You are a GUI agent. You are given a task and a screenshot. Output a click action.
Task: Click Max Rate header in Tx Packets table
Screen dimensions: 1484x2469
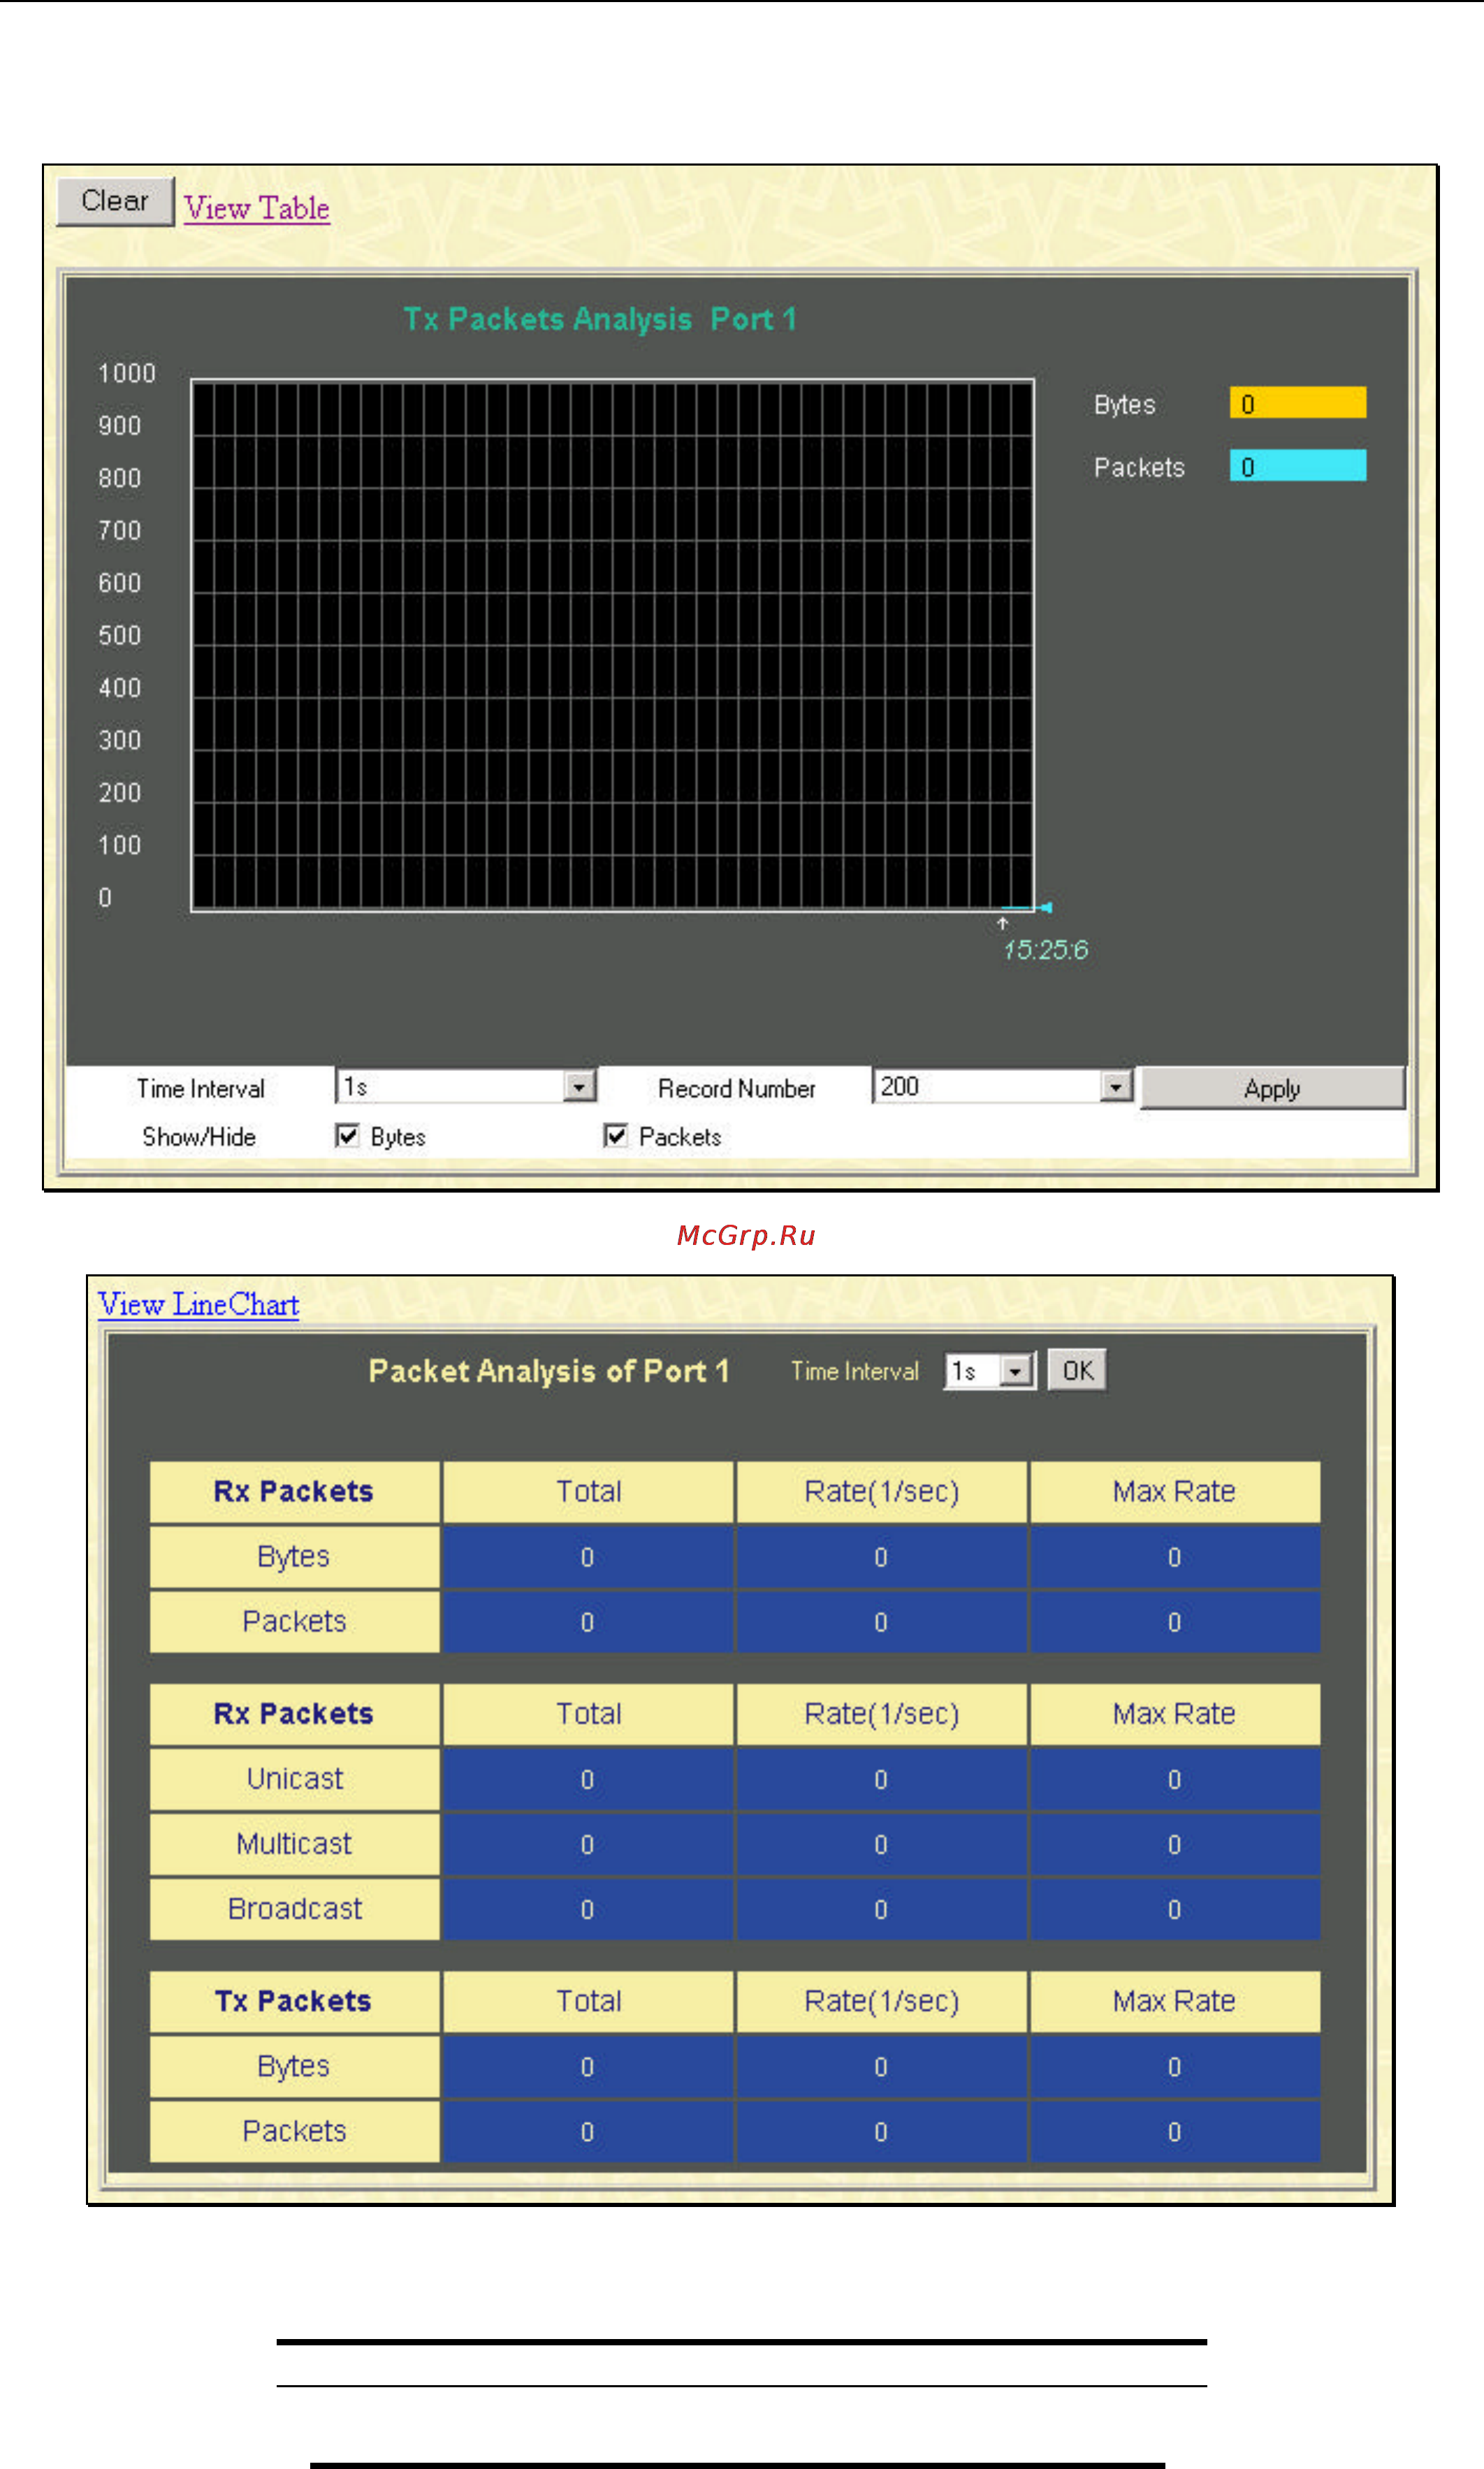pos(1175,2001)
